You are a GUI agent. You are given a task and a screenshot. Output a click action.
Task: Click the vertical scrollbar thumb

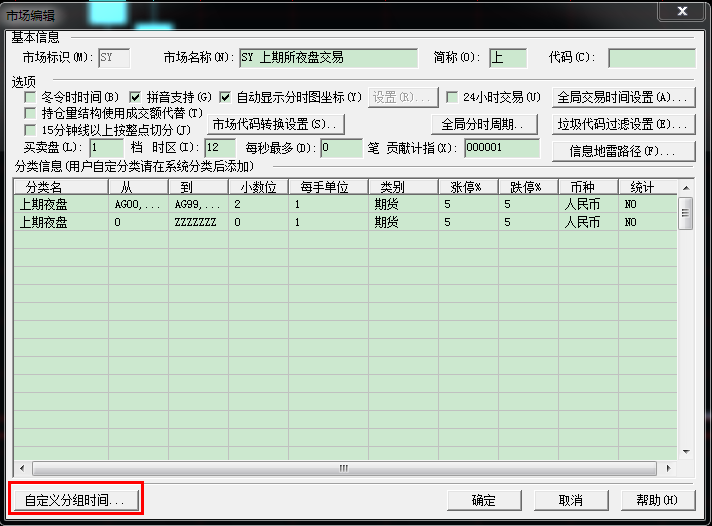[x=686, y=213]
